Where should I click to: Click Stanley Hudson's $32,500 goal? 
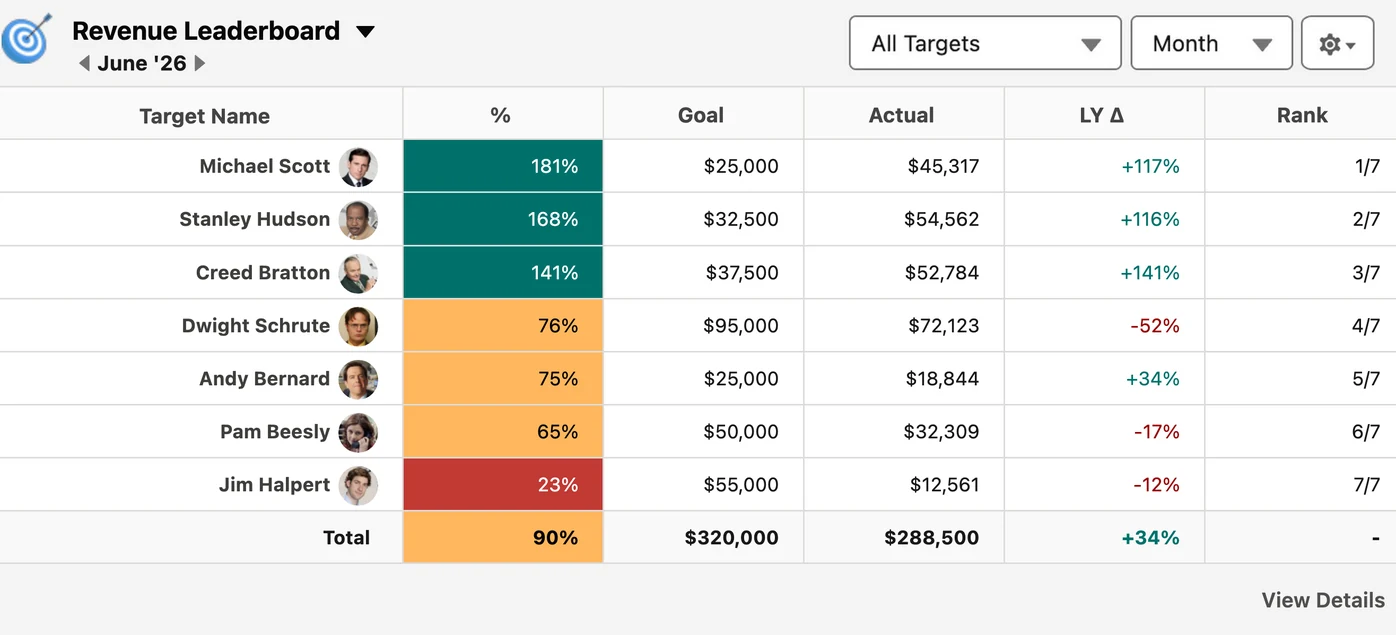pos(741,219)
